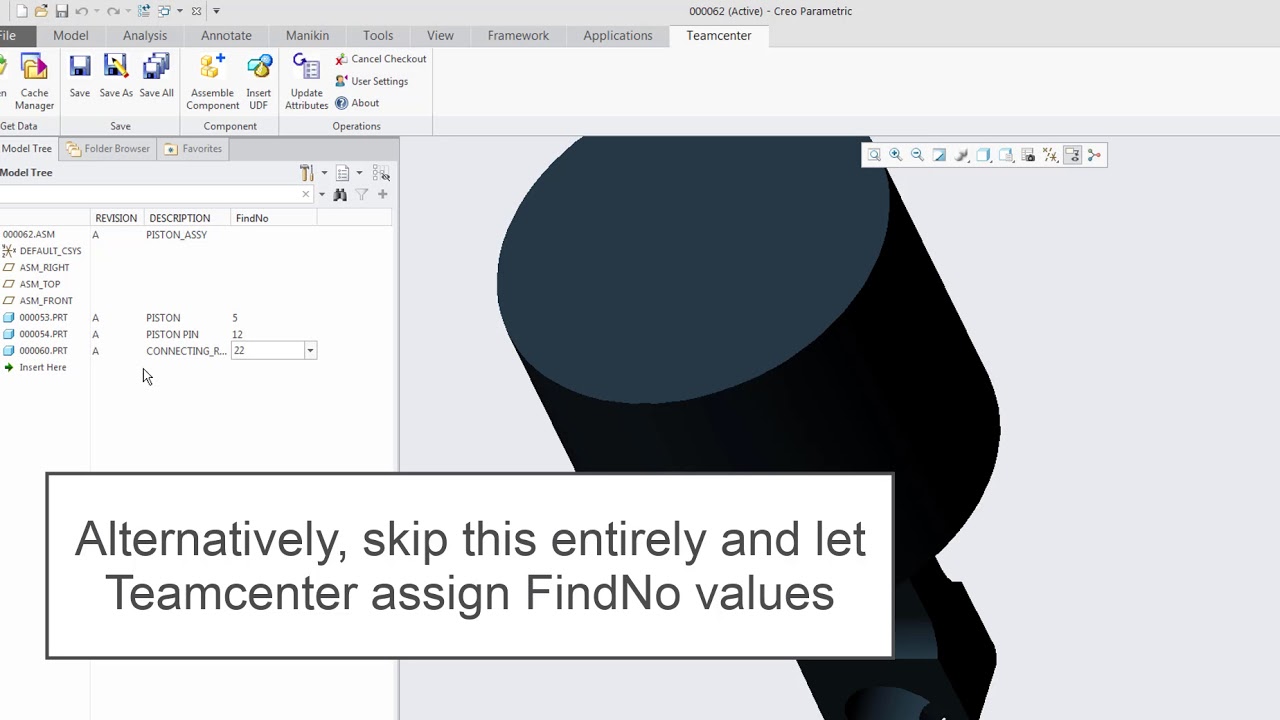
Task: Click Cancel Checkout
Action: (x=381, y=59)
